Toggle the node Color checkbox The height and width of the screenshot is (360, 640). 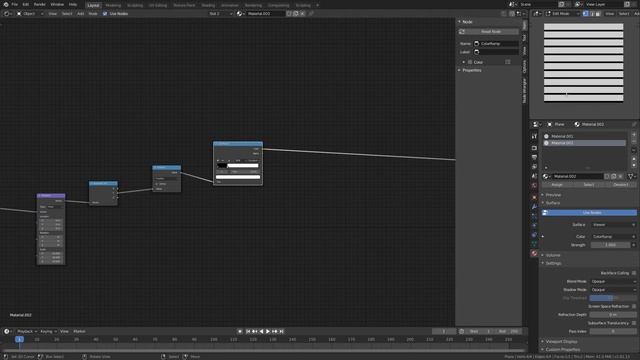470,62
